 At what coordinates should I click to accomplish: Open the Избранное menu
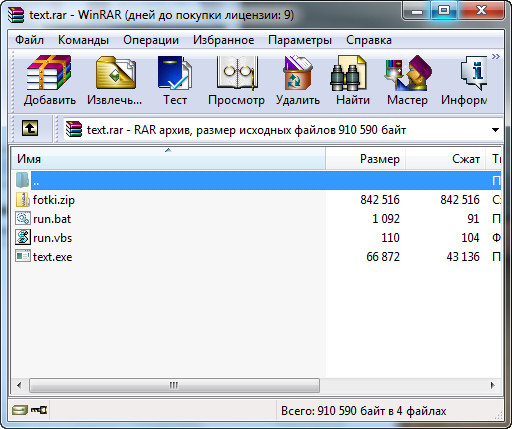223,40
